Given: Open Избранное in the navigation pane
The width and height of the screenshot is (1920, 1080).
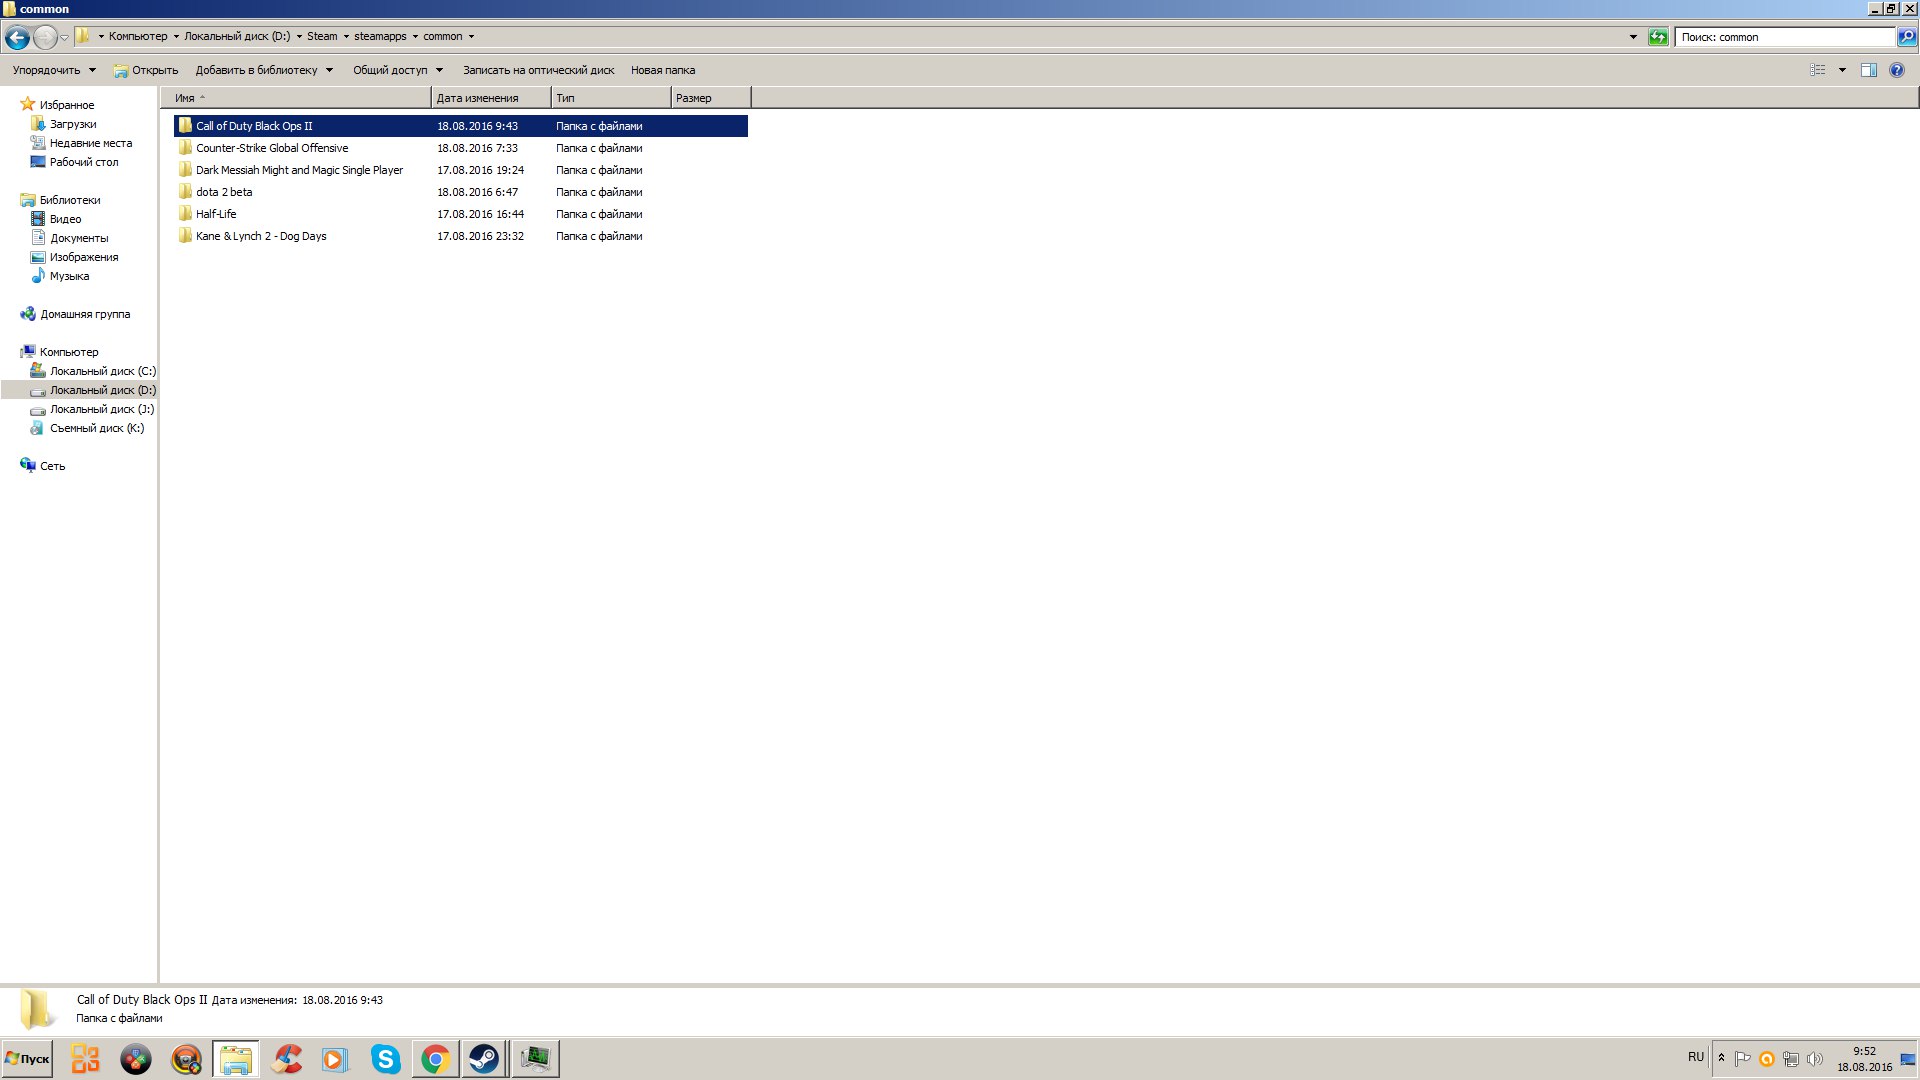Looking at the screenshot, I should pyautogui.click(x=66, y=105).
